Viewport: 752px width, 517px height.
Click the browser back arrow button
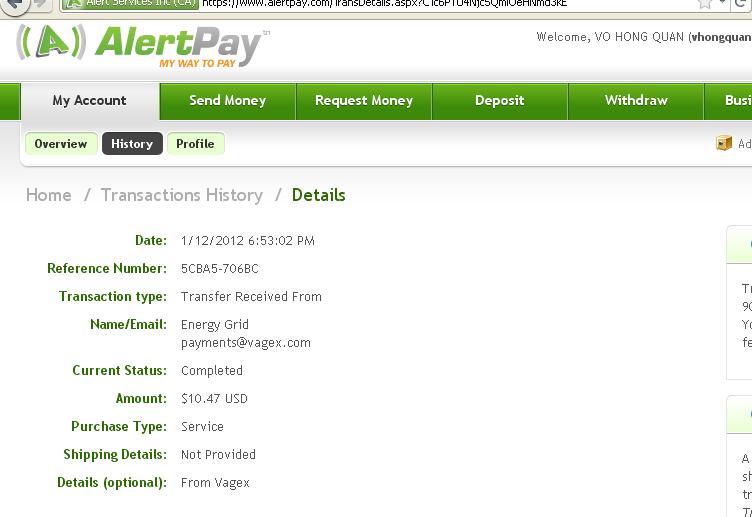[x=14, y=6]
